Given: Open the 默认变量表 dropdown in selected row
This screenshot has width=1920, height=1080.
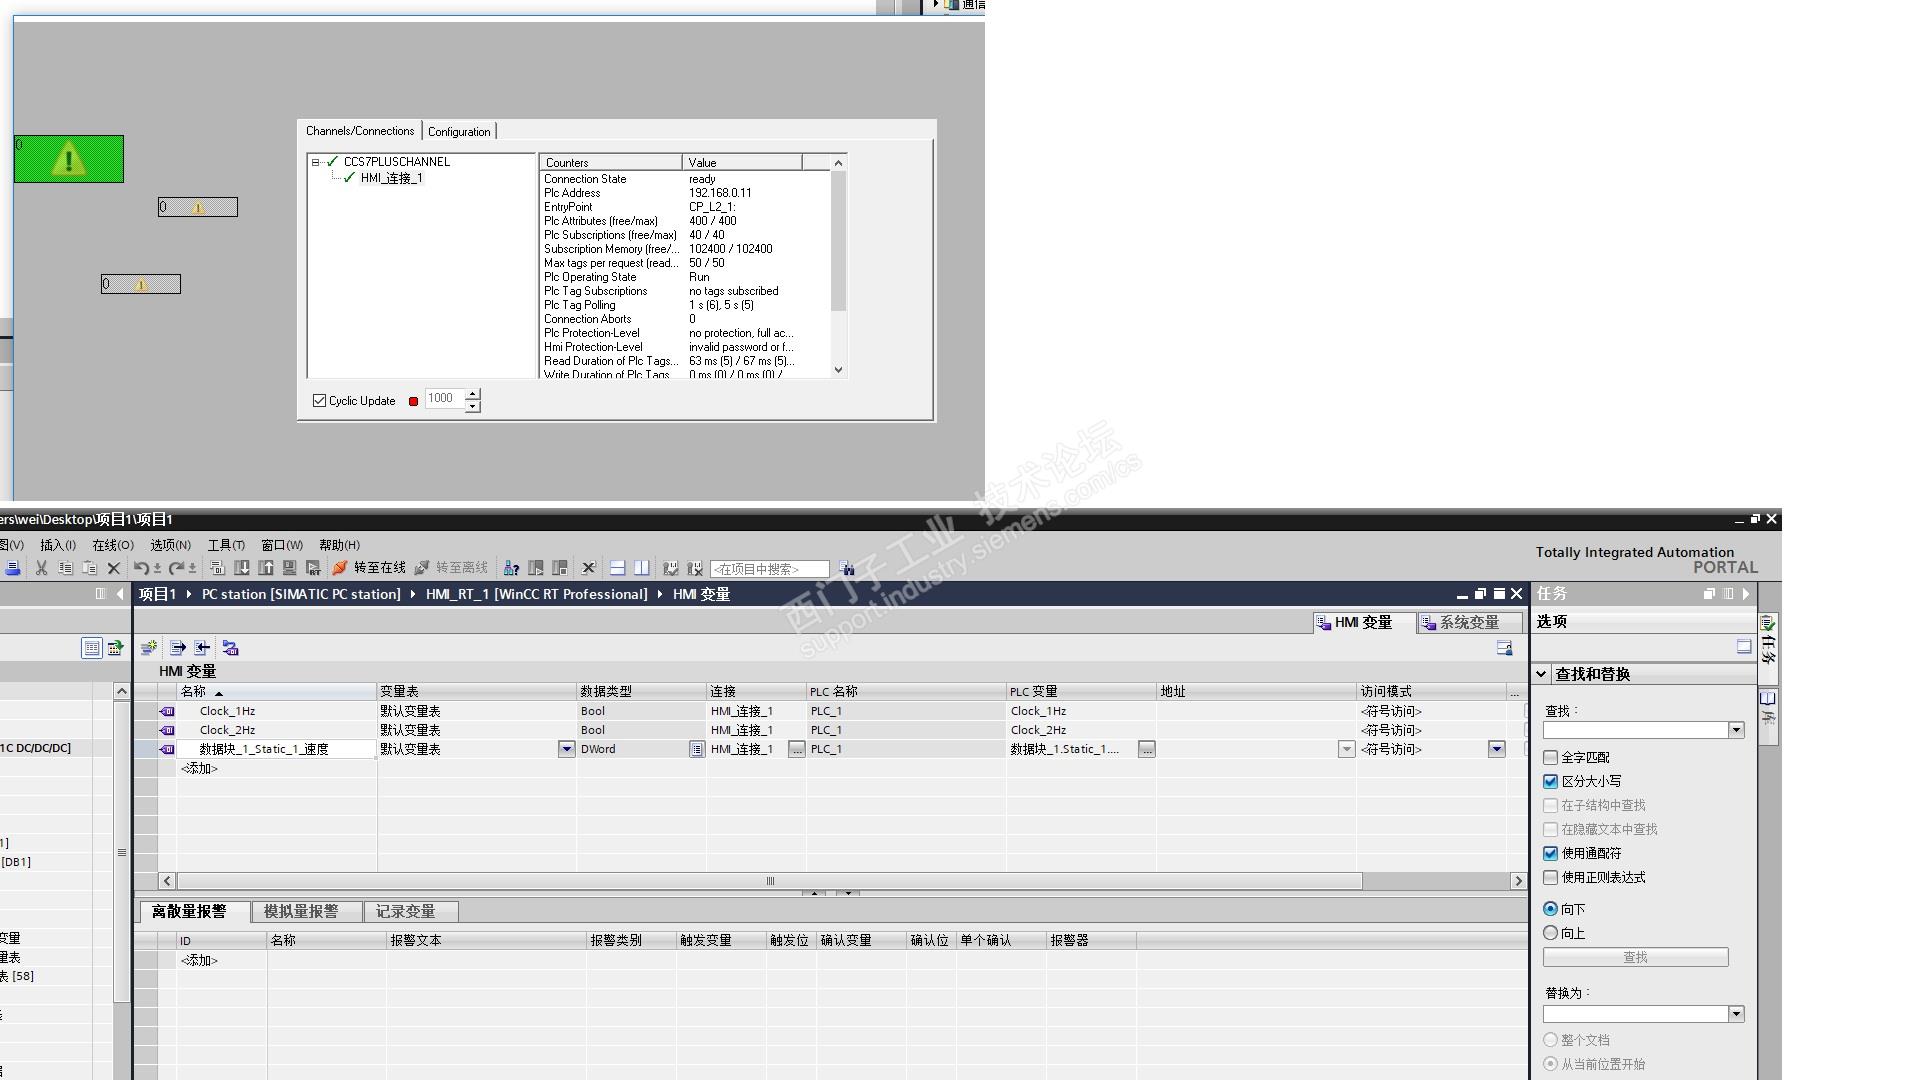Looking at the screenshot, I should pyautogui.click(x=566, y=749).
